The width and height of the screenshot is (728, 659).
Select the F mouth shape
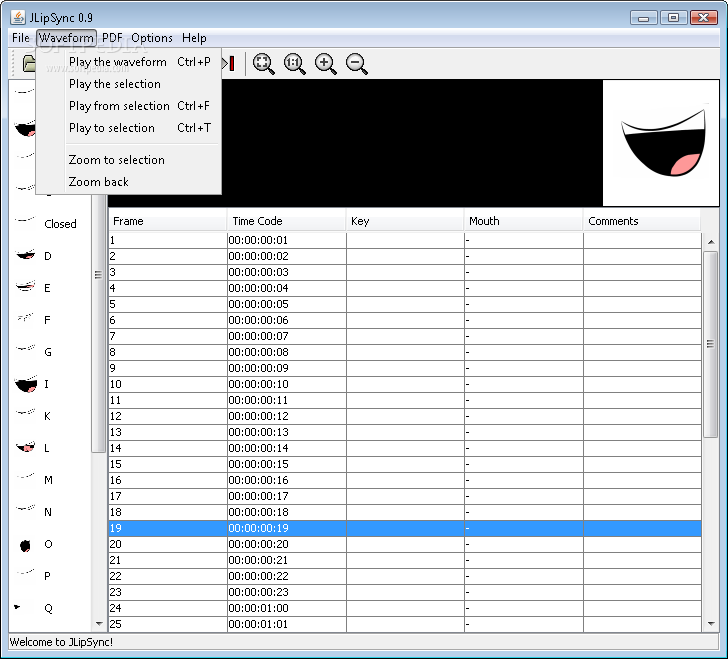point(33,320)
